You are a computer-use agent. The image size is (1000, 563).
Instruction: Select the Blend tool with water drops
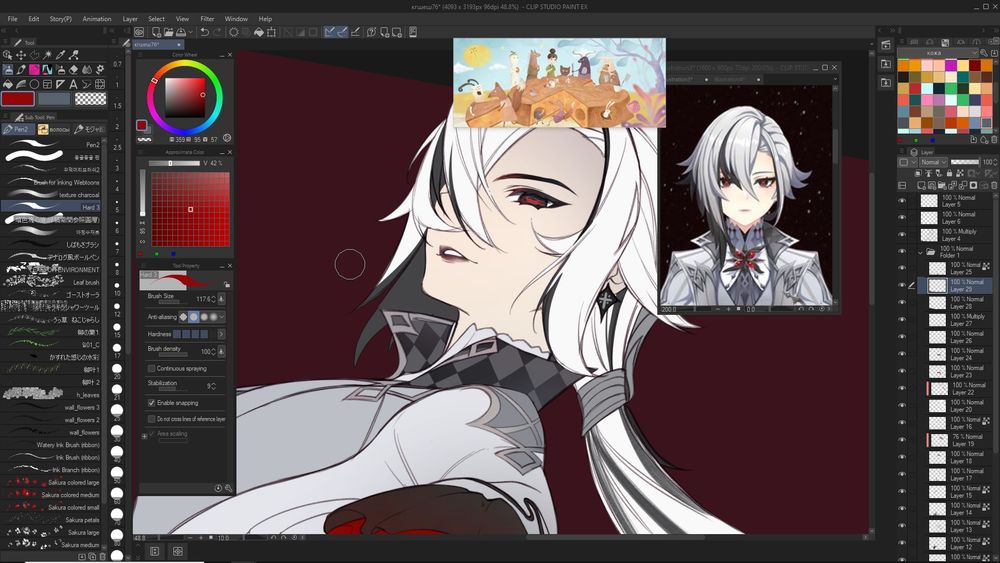pos(87,69)
